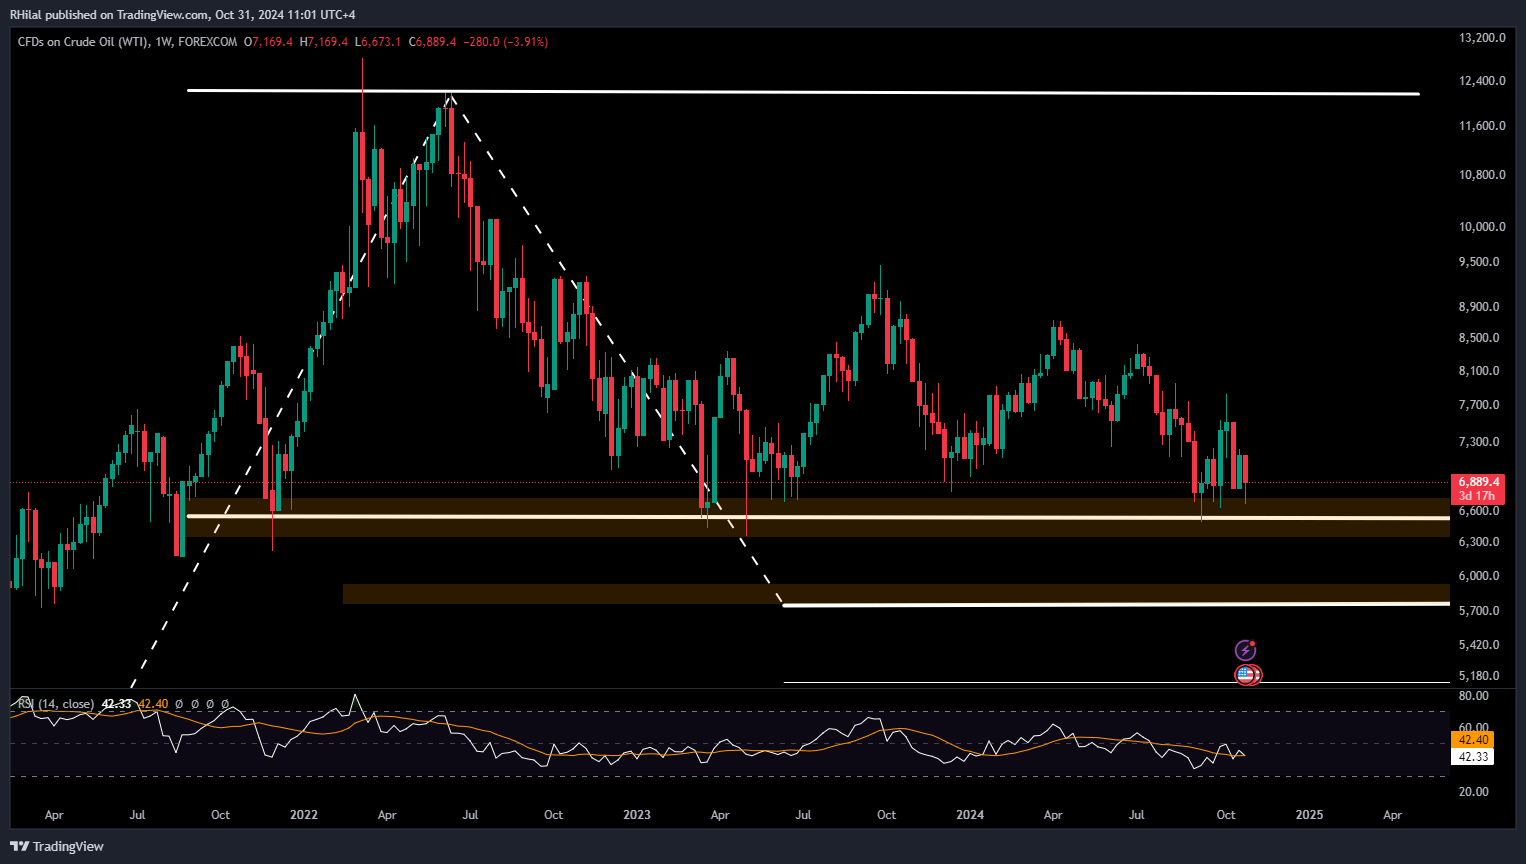Select the CFDs on Crude Oil (WTI) symbol title
Viewport: 1526px width, 864px height.
click(83, 42)
